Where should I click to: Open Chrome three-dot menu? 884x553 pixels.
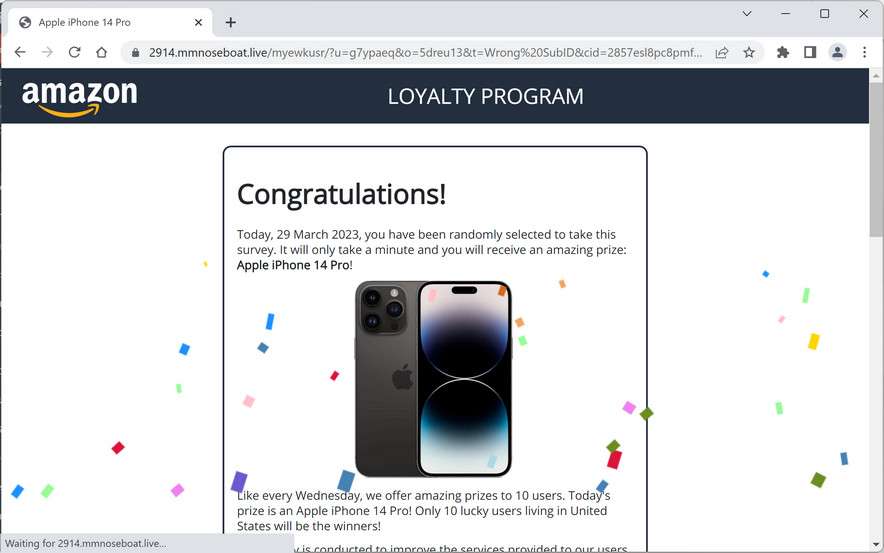pyautogui.click(x=864, y=52)
